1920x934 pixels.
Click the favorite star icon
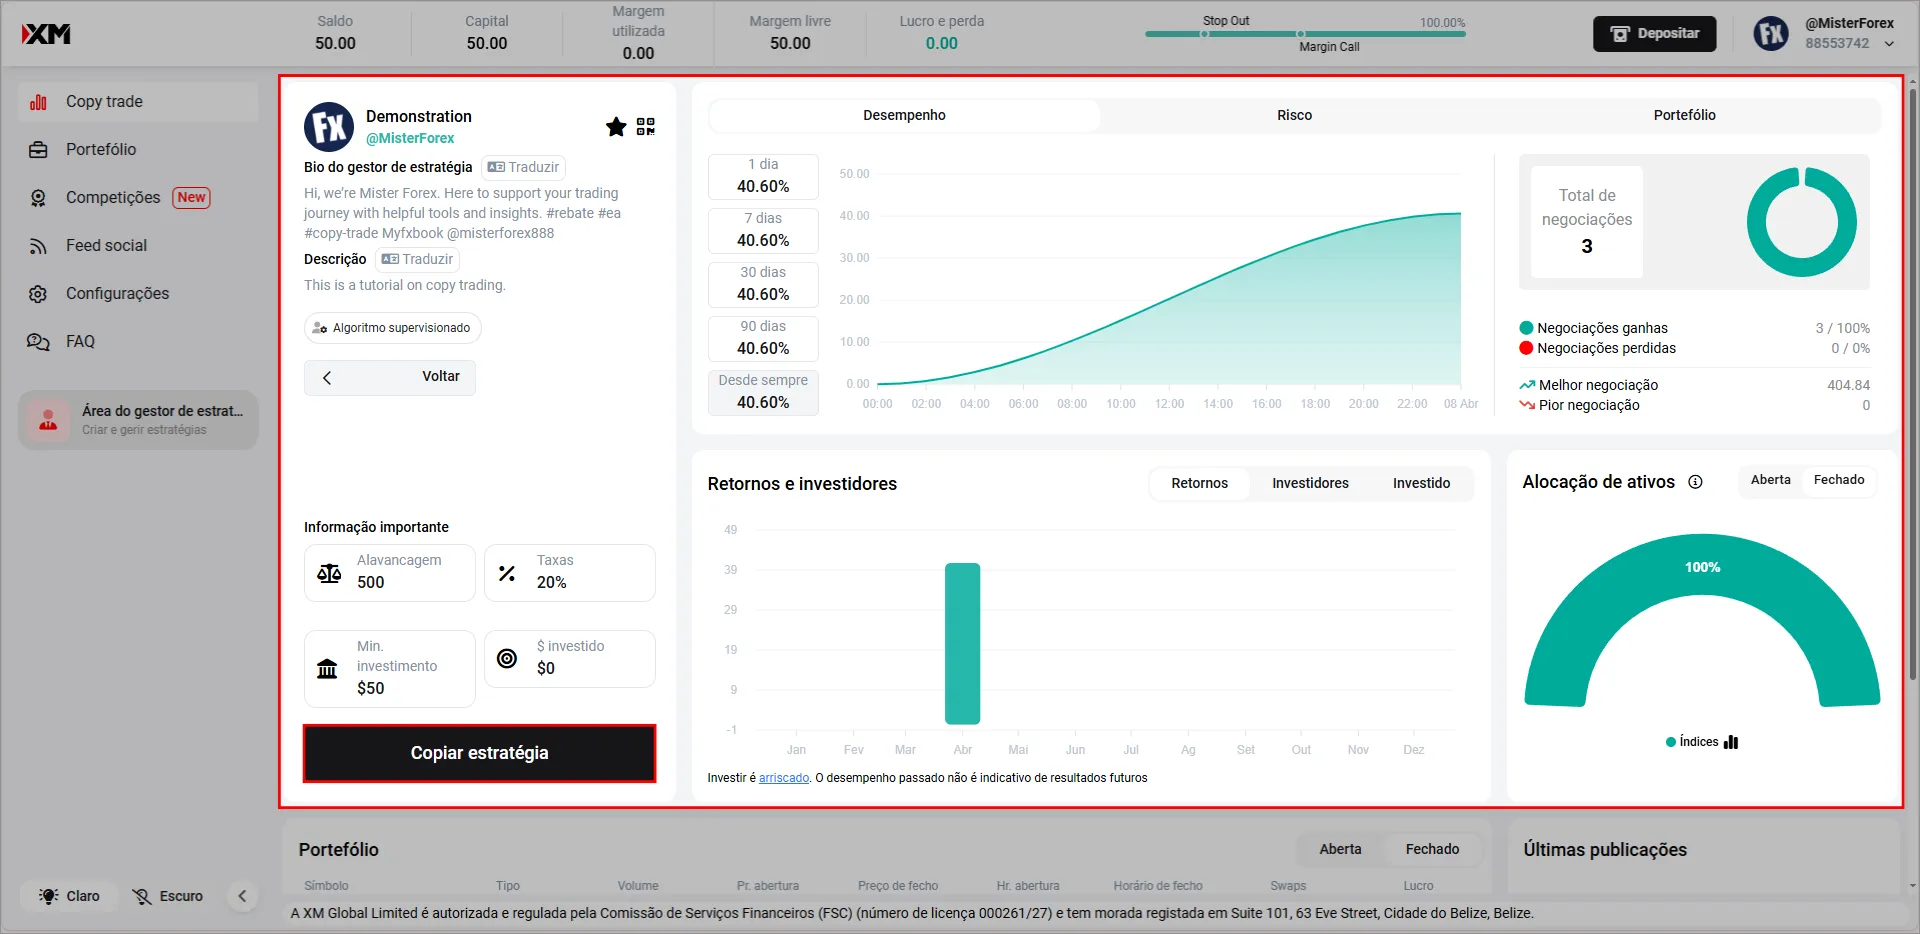pos(616,127)
